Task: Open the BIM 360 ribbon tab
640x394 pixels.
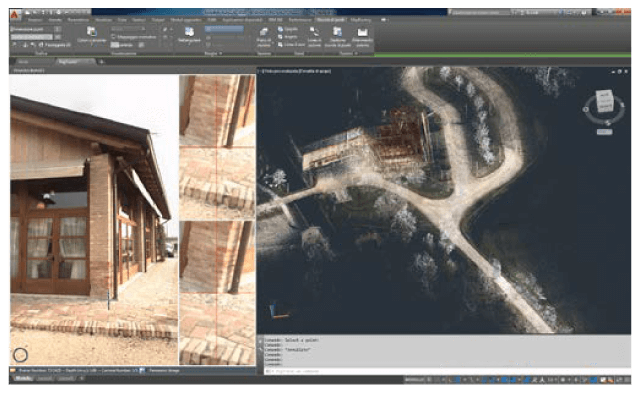Action: 275,20
